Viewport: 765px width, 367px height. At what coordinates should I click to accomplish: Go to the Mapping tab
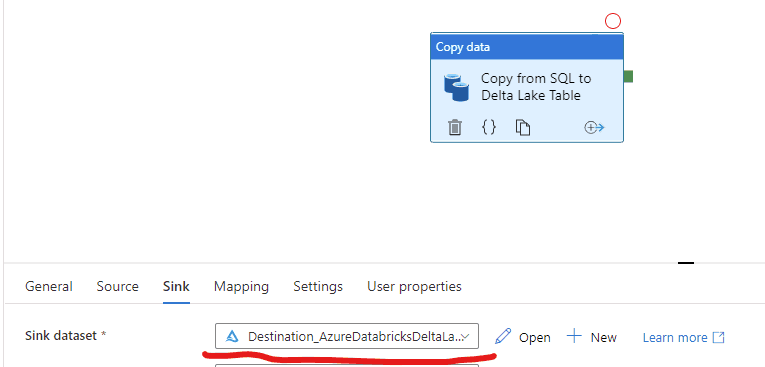(x=241, y=286)
